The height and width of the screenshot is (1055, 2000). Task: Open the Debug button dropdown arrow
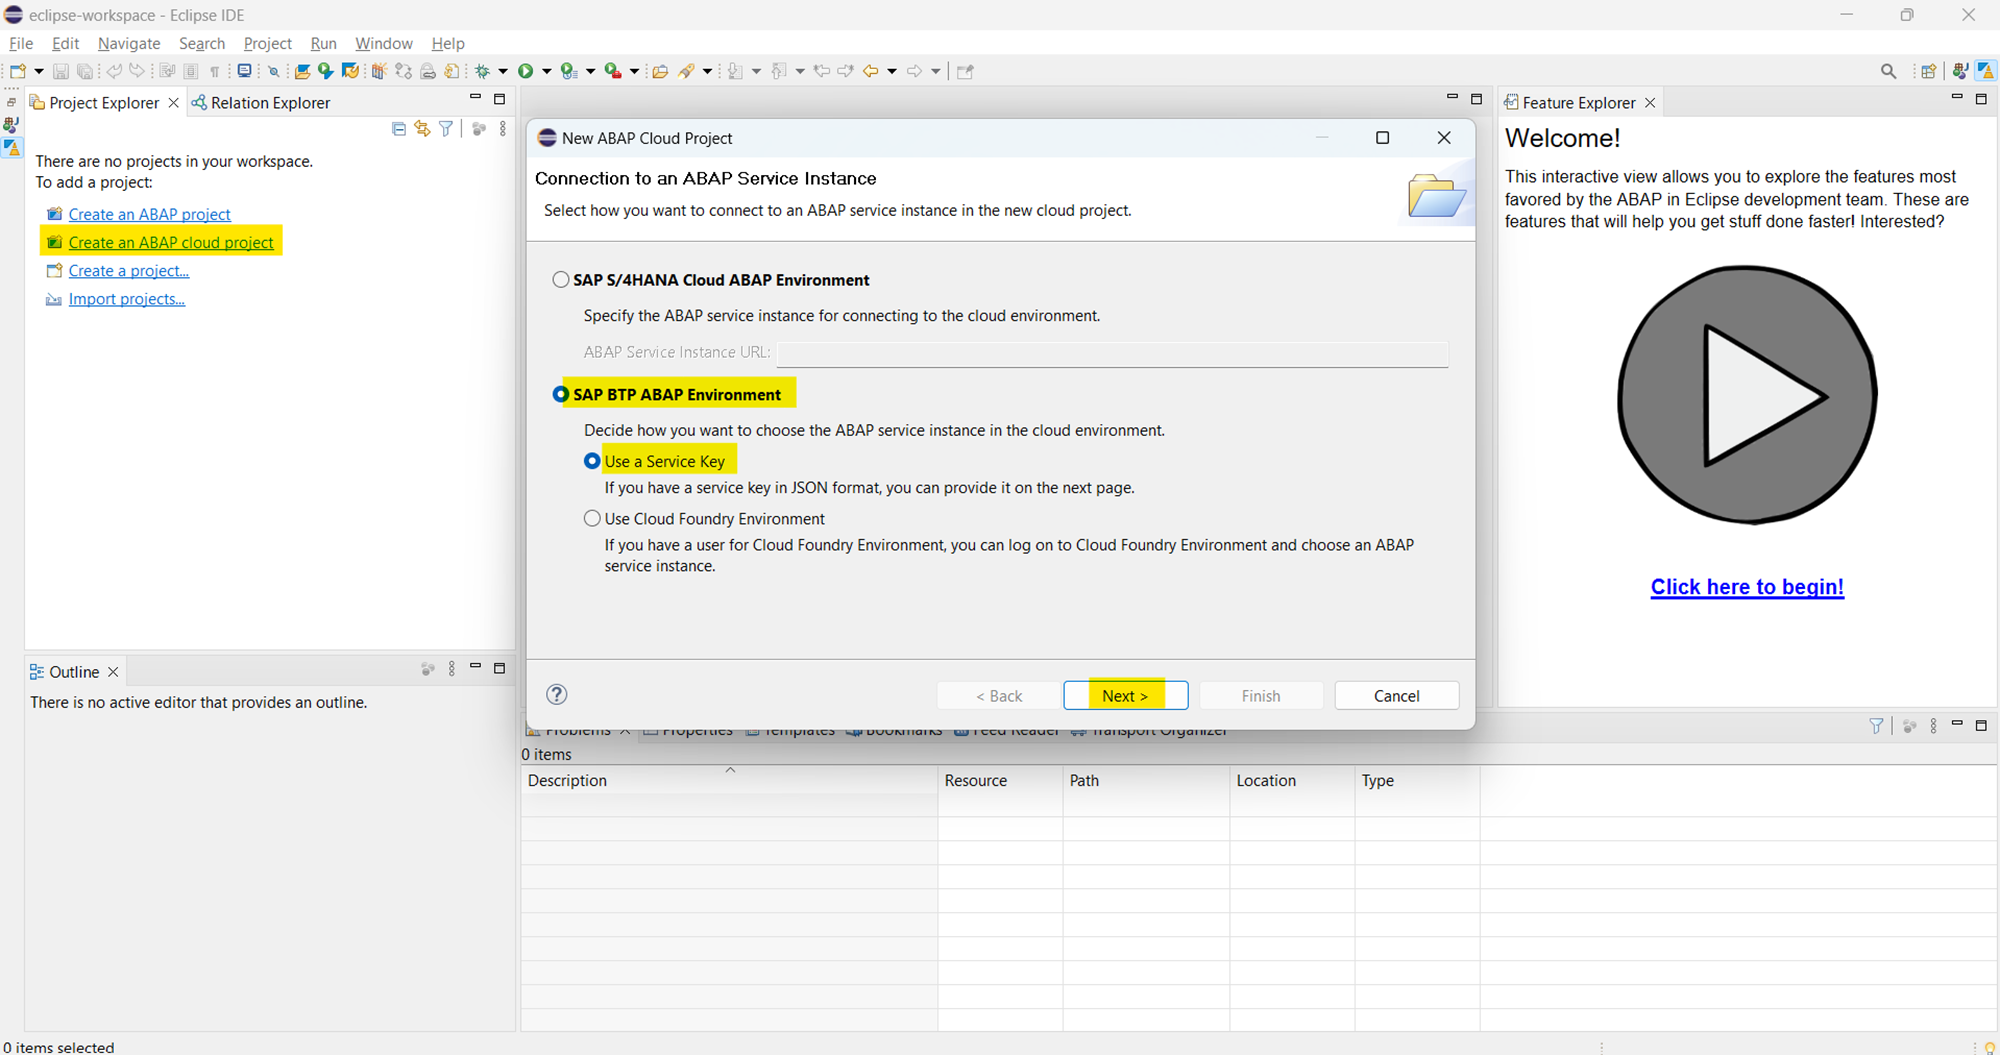tap(503, 71)
